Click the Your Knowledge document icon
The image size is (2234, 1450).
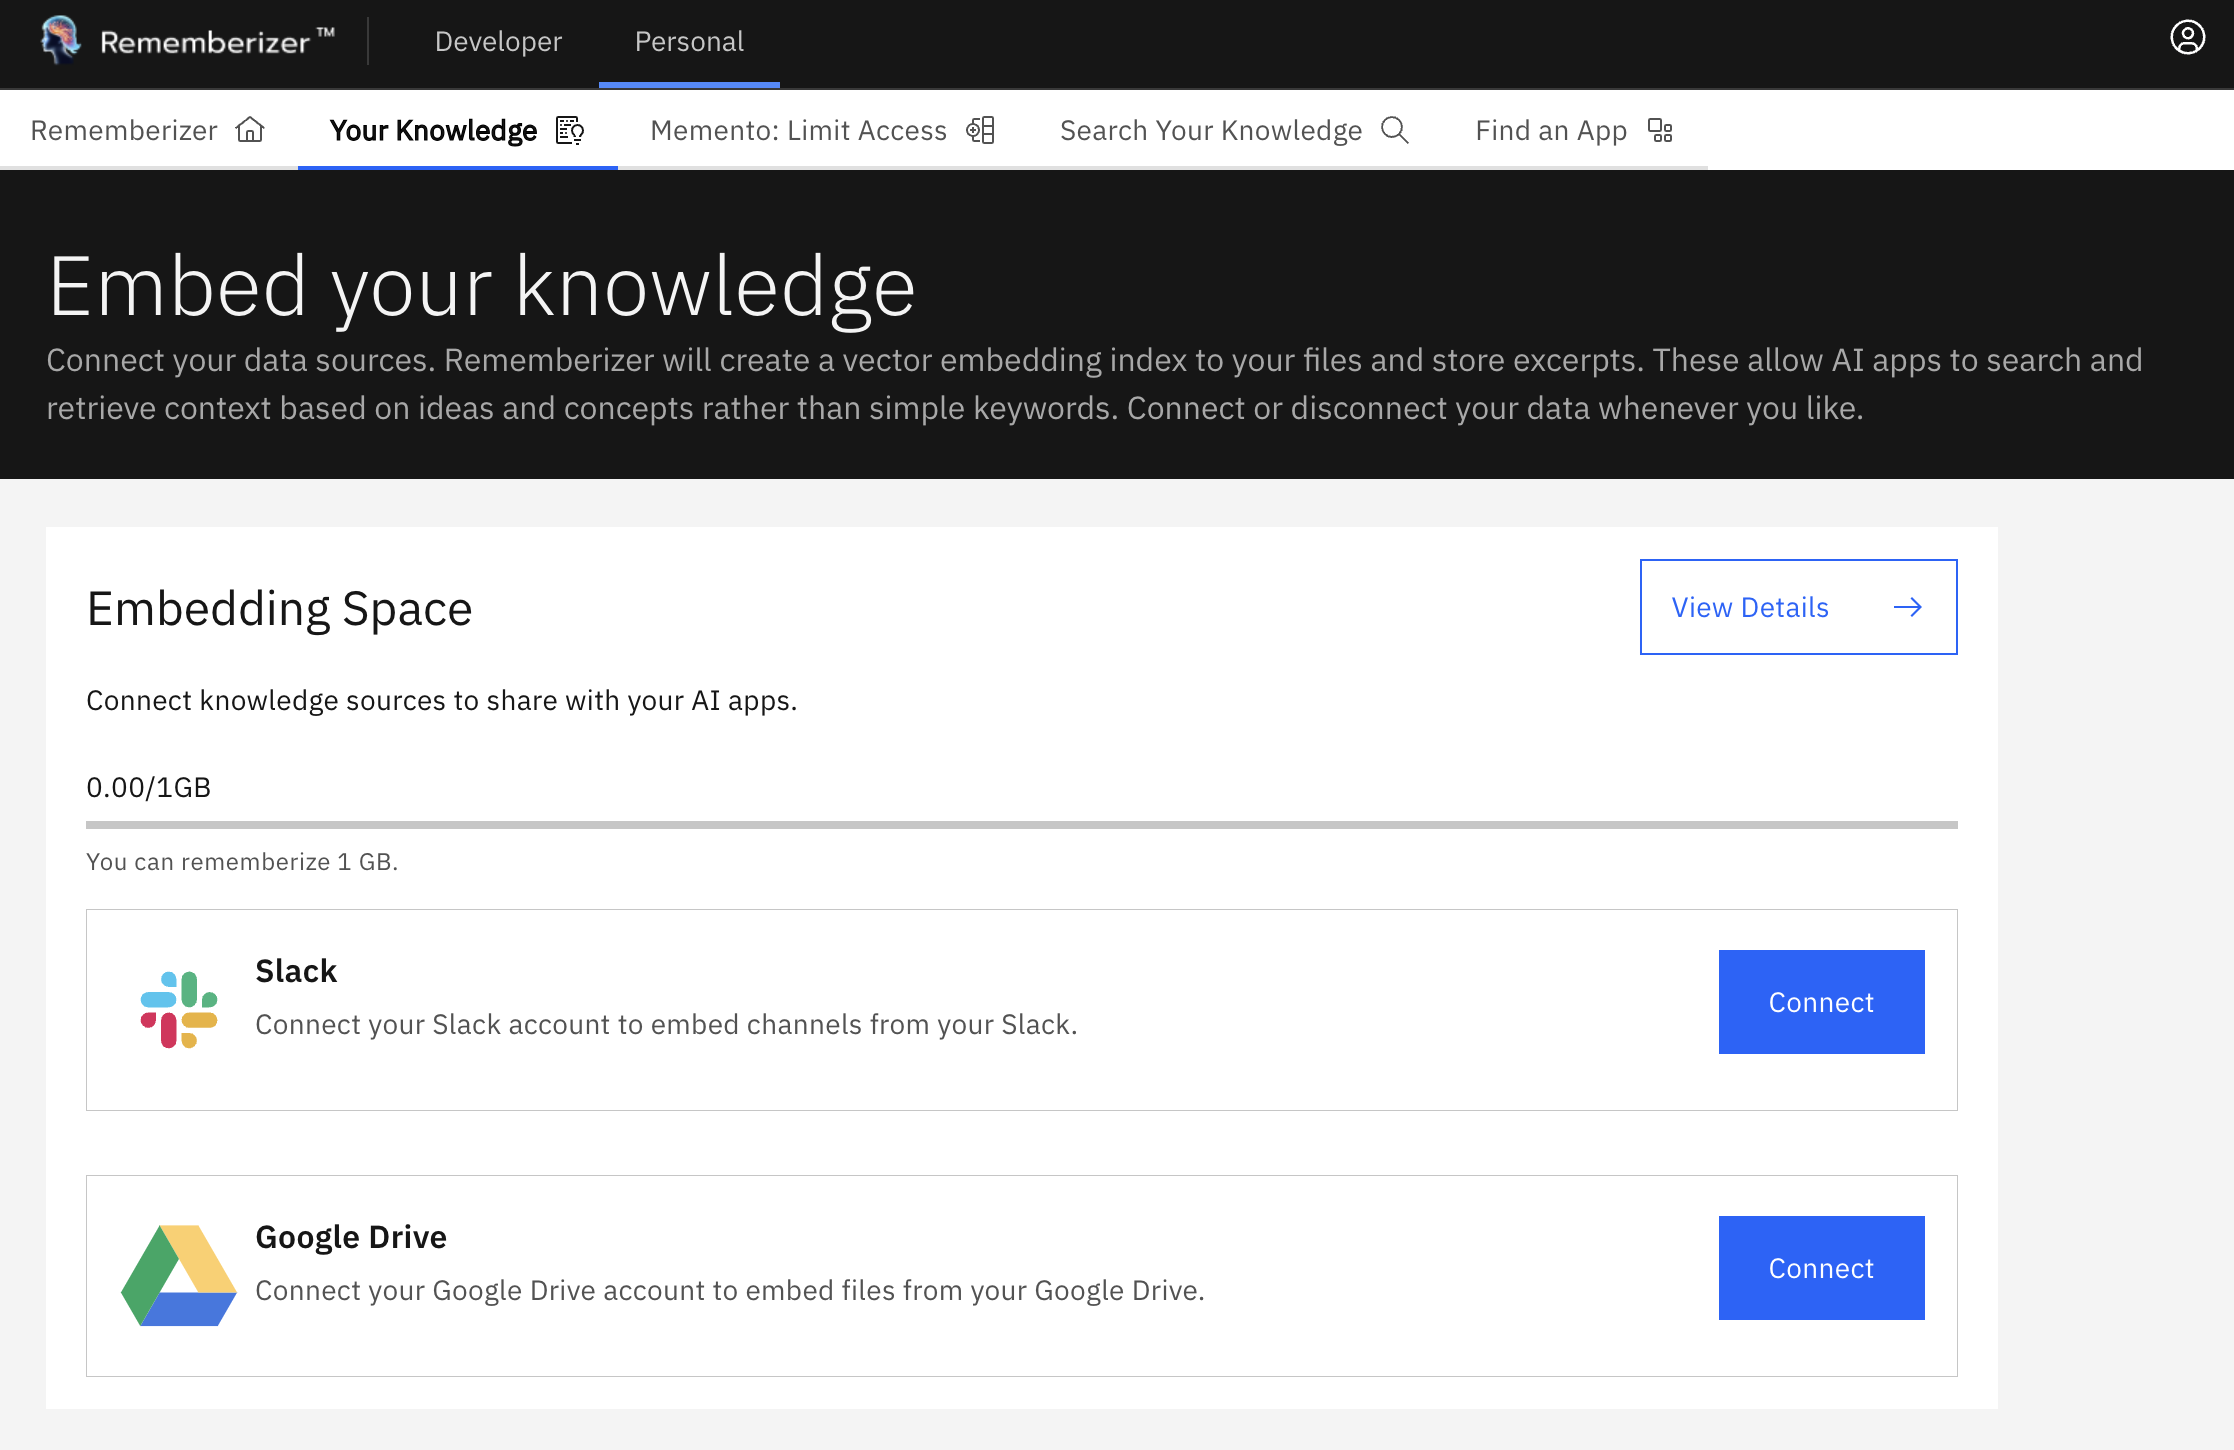tap(569, 130)
